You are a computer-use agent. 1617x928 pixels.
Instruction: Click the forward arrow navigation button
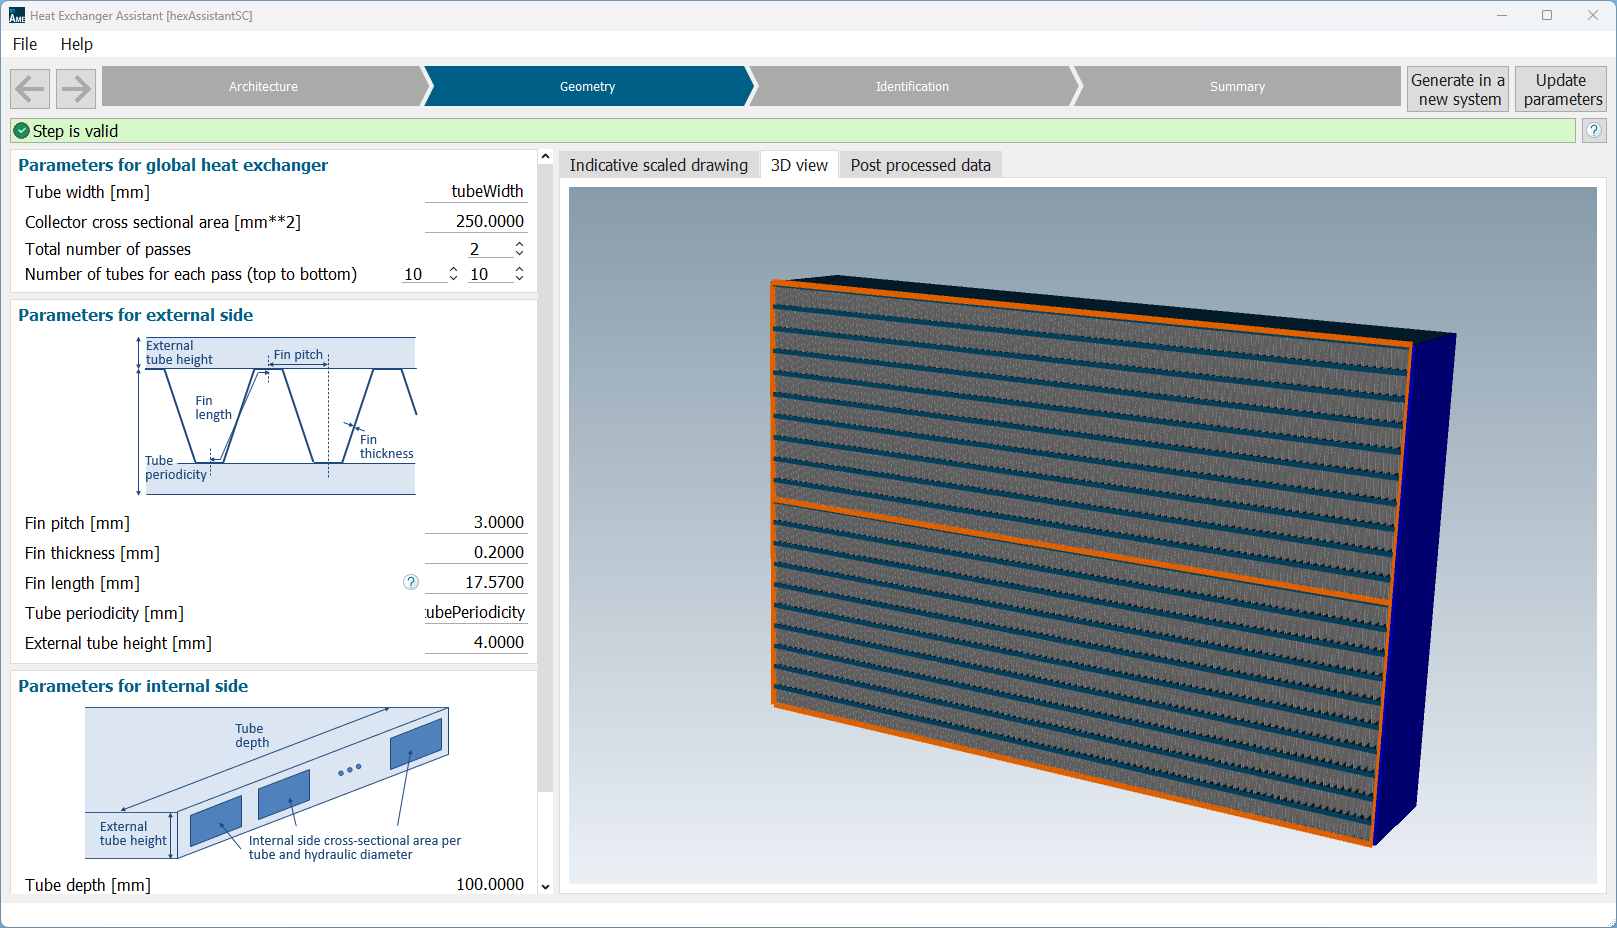(76, 88)
